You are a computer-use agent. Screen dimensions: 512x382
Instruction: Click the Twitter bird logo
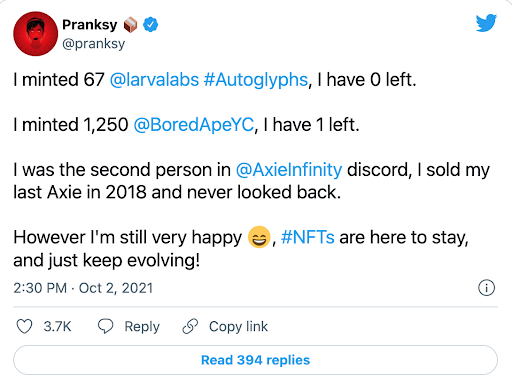pyautogui.click(x=486, y=23)
